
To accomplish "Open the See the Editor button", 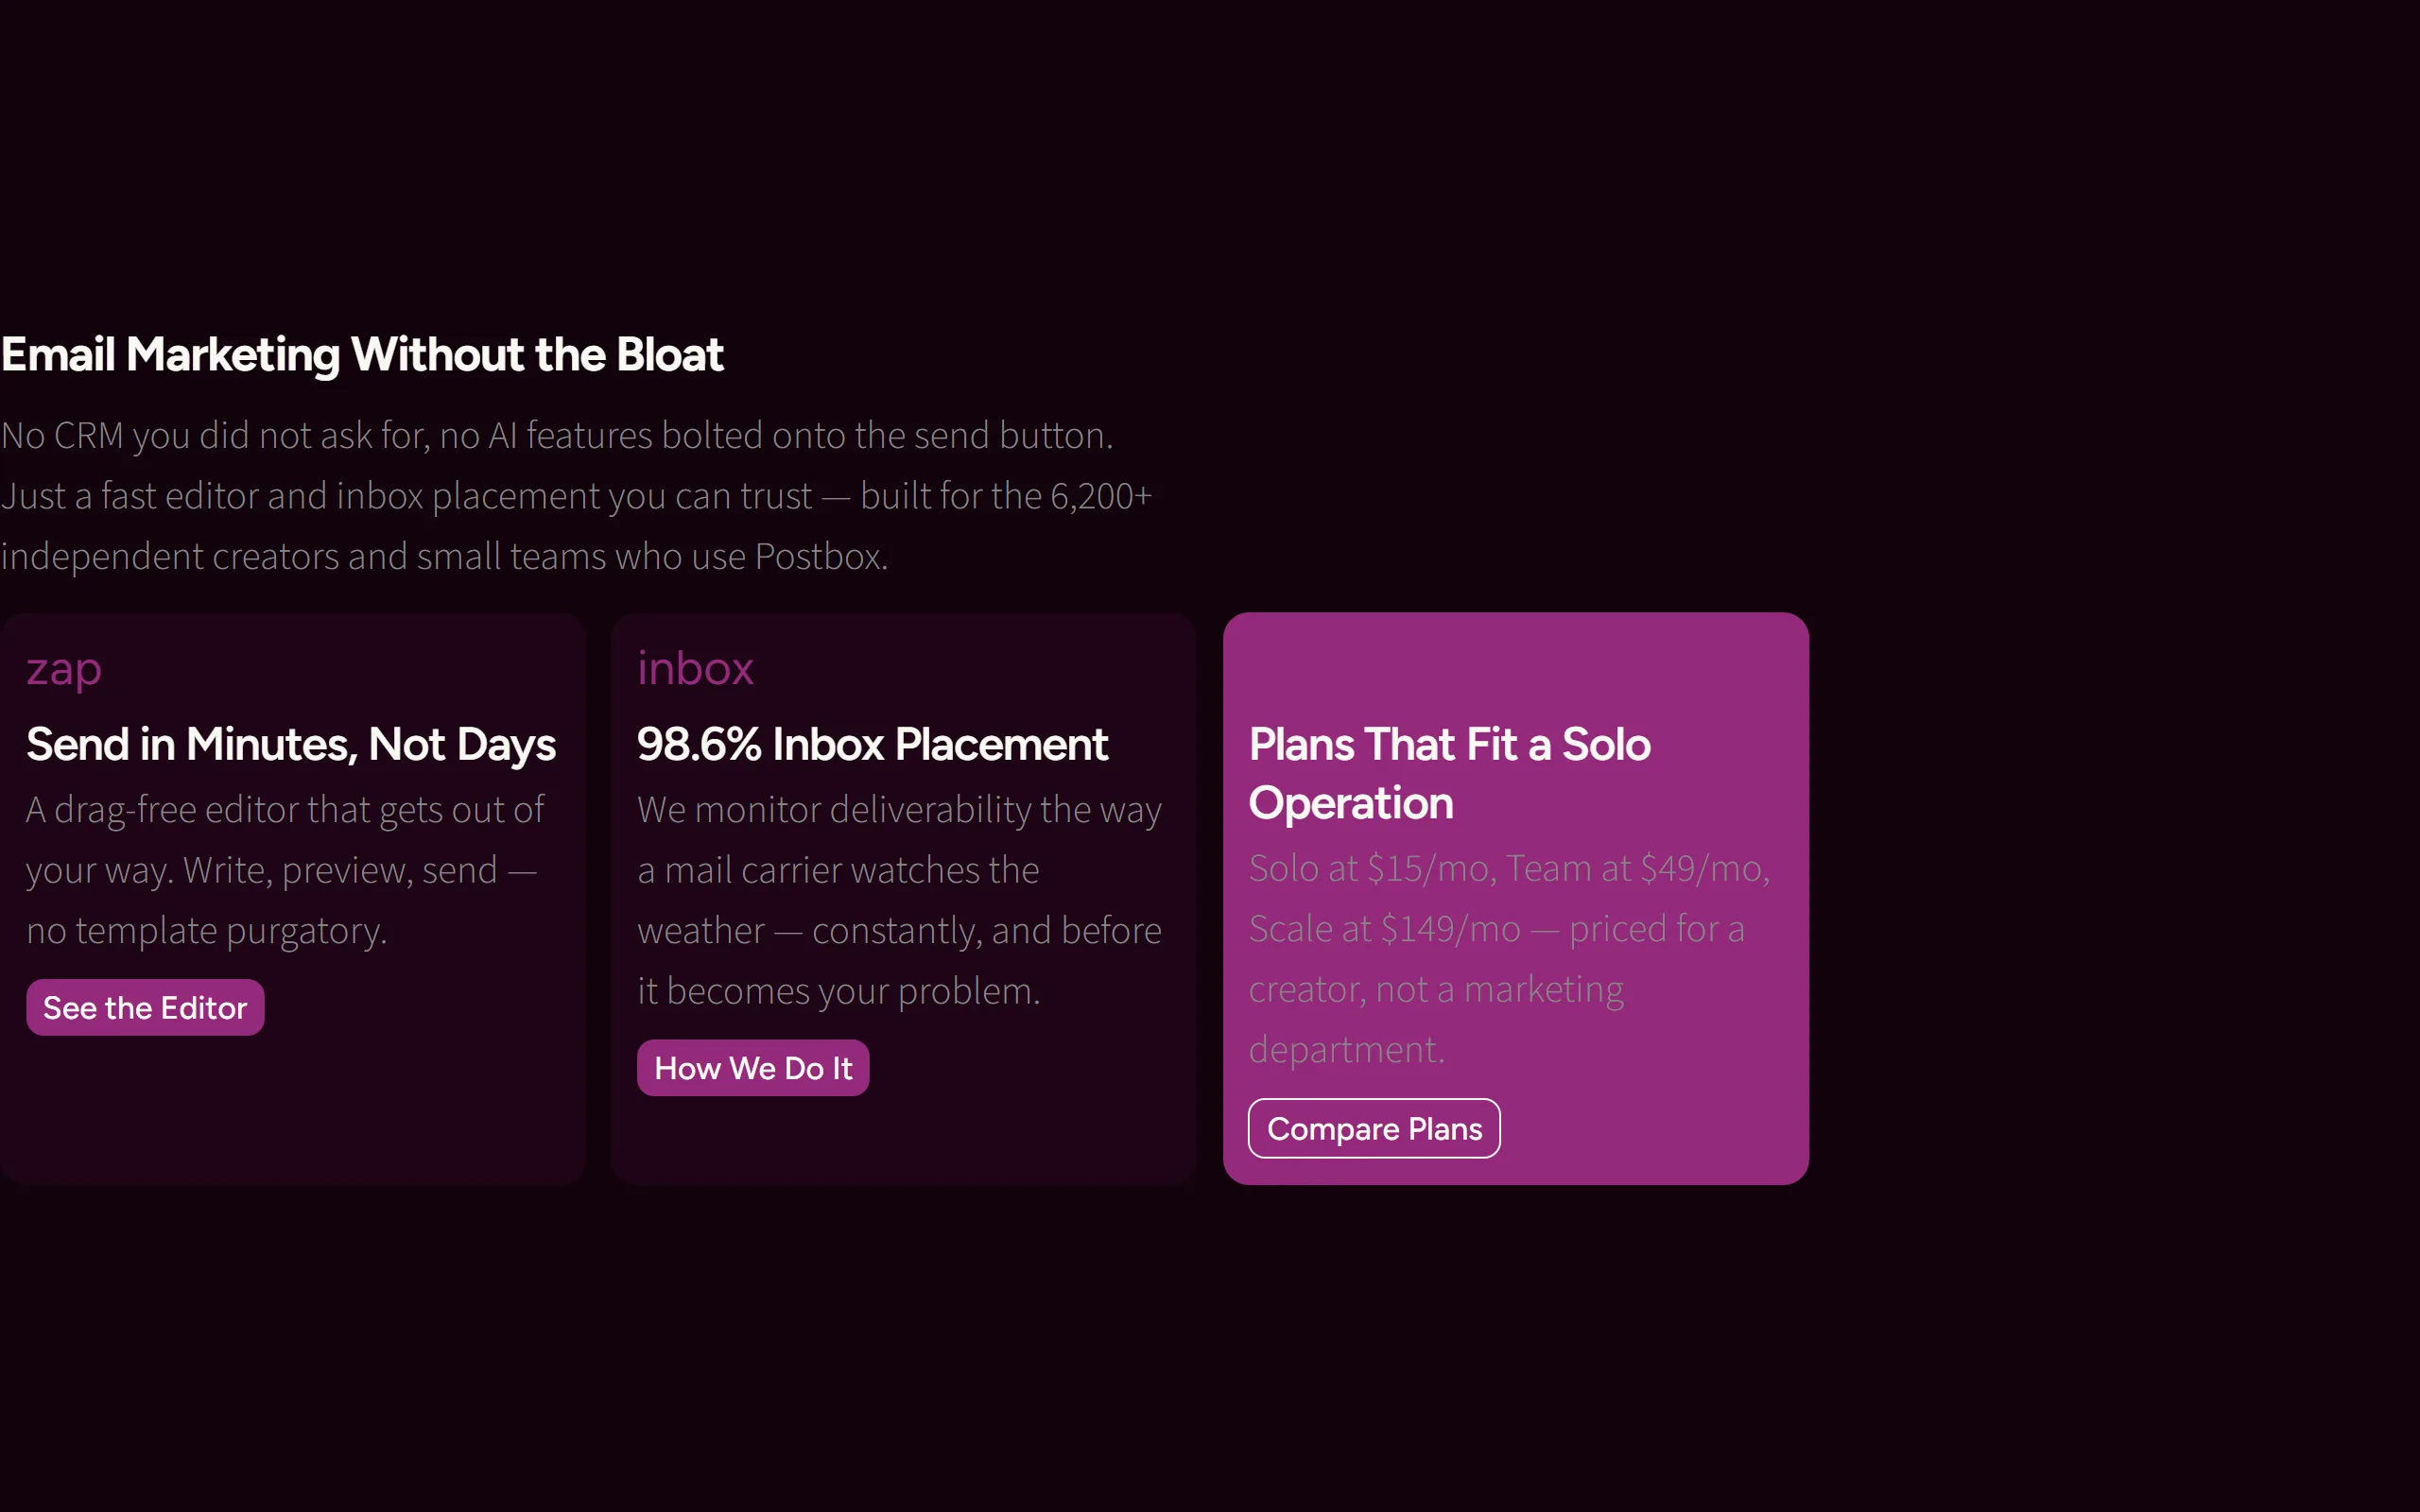I will coord(145,1007).
